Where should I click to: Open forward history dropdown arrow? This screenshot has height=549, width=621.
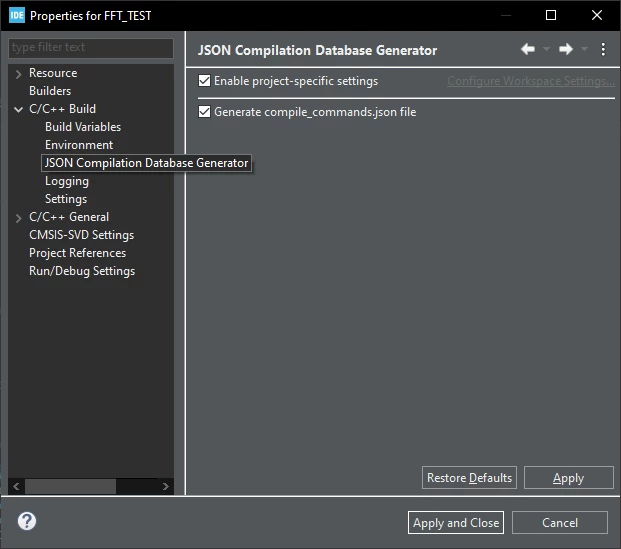584,49
